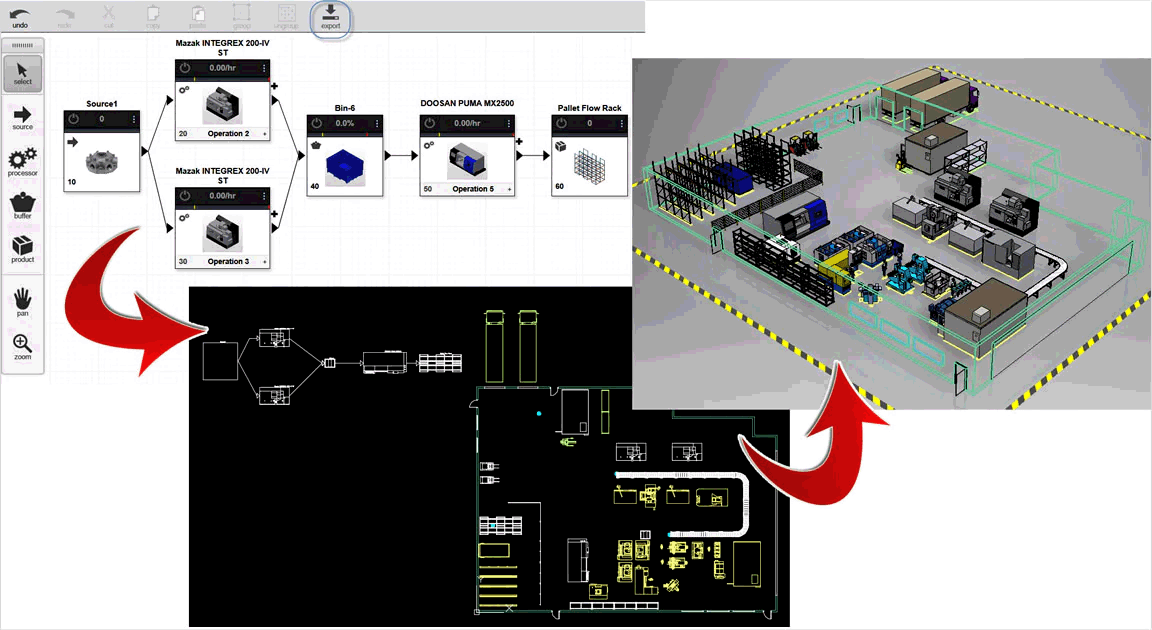Viewport: 1152px width, 630px height.
Task: Click the Operation 2 node rate indicator bar
Action: 223,79
